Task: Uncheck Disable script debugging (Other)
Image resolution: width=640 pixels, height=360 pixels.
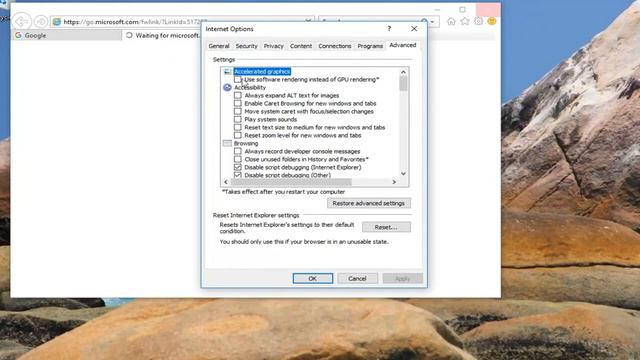Action: click(238, 175)
